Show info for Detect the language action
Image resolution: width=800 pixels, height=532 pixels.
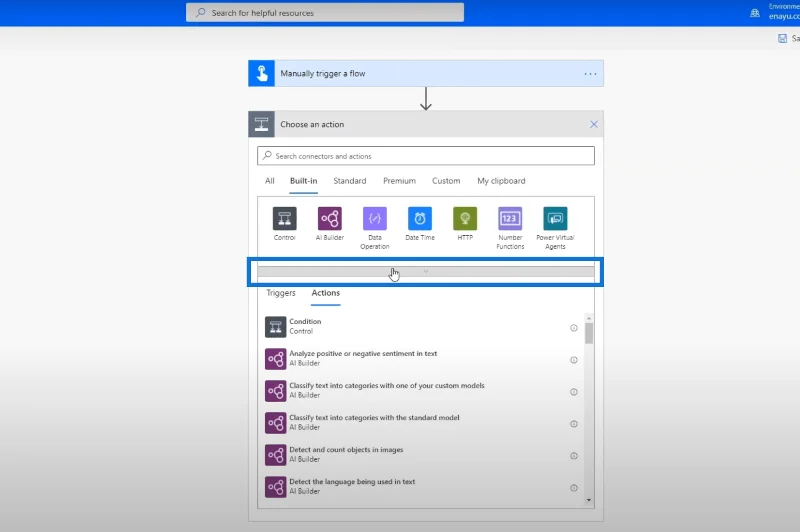[573, 488]
